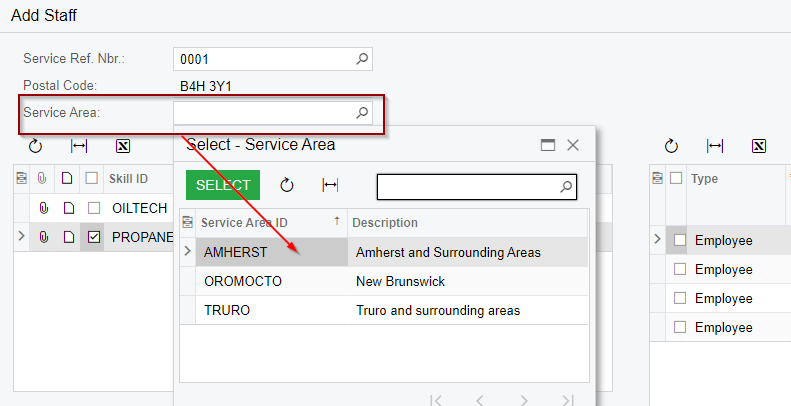791x406 pixels.
Task: Refresh the skills grid on left
Action: coord(36,146)
